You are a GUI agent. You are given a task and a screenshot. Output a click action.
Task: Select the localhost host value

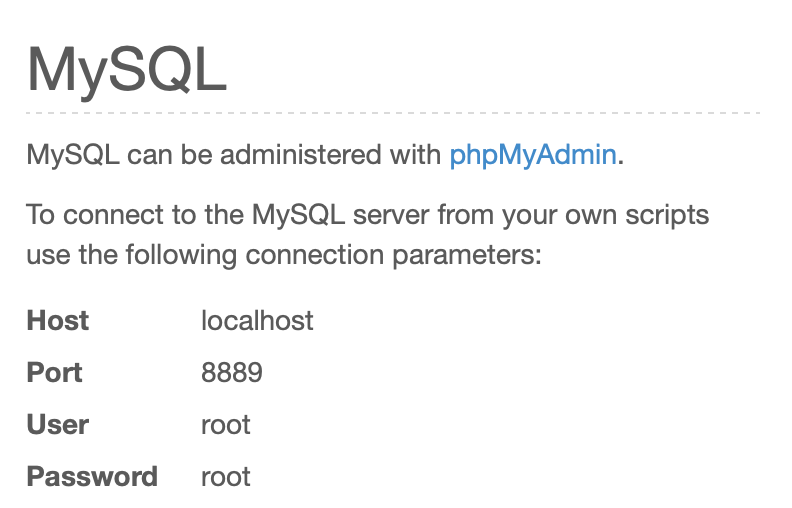click(257, 320)
